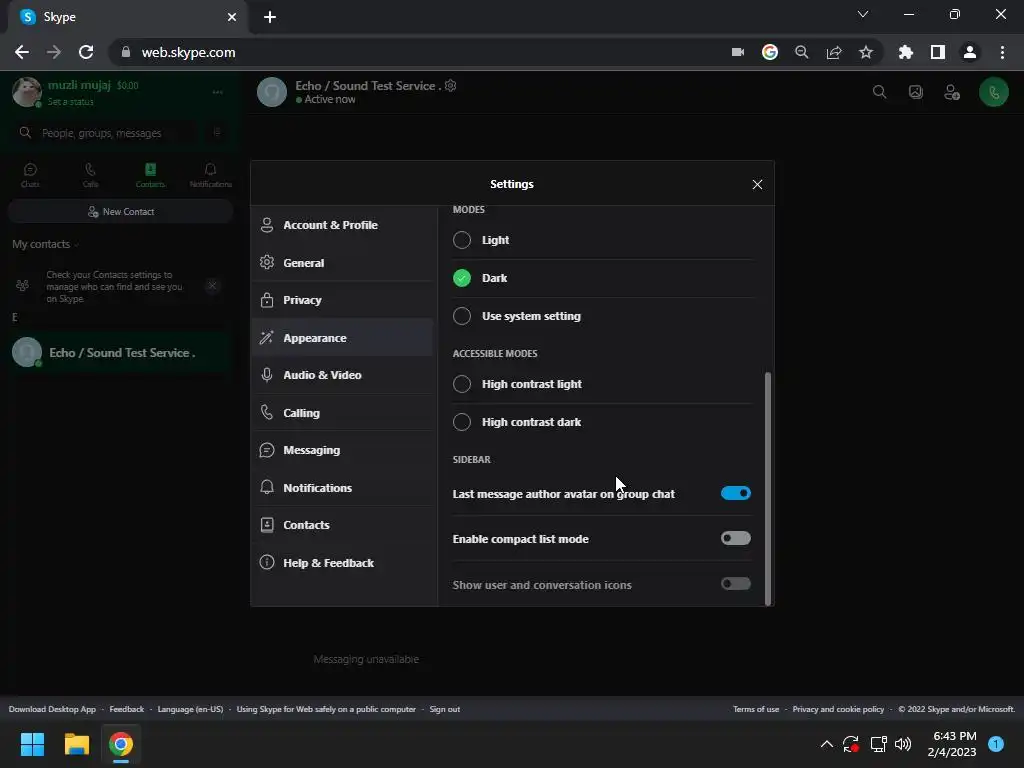Go back in browser history
The width and height of the screenshot is (1024, 768).
22,52
